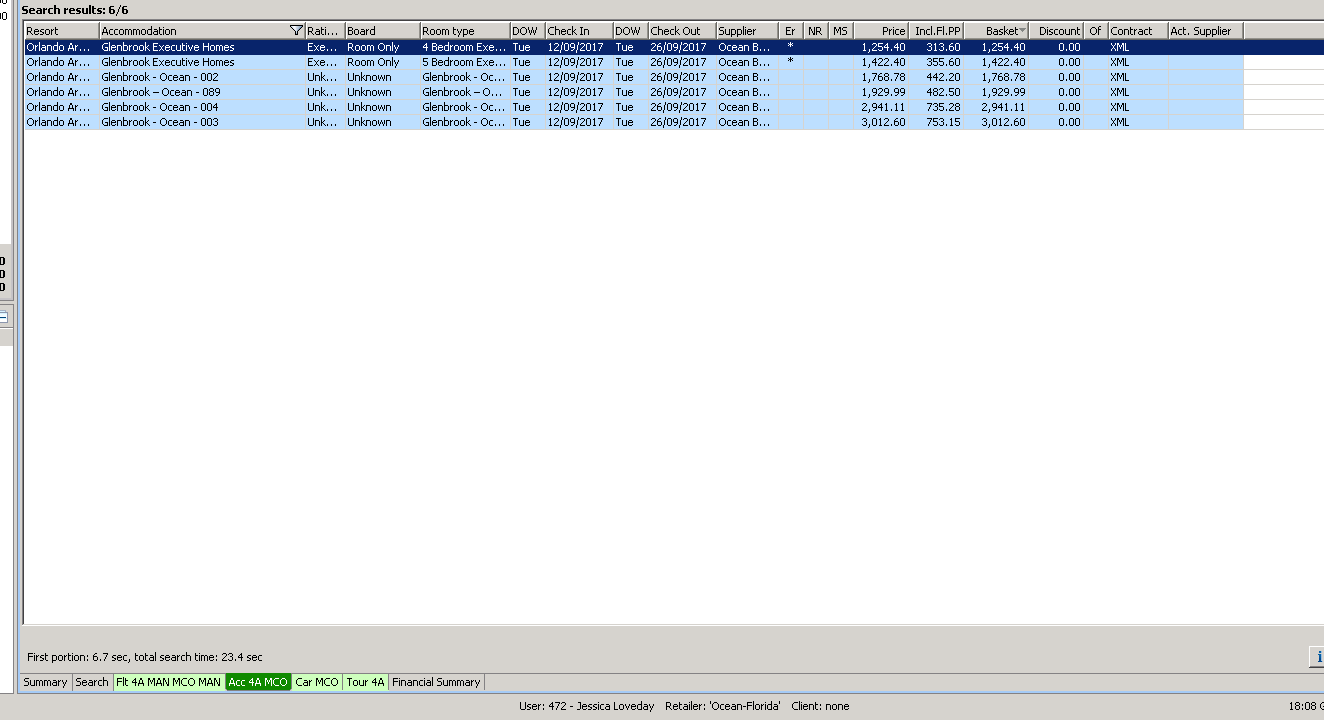The height and width of the screenshot is (720, 1324).
Task: Select the Car MCO tab
Action: [x=317, y=682]
